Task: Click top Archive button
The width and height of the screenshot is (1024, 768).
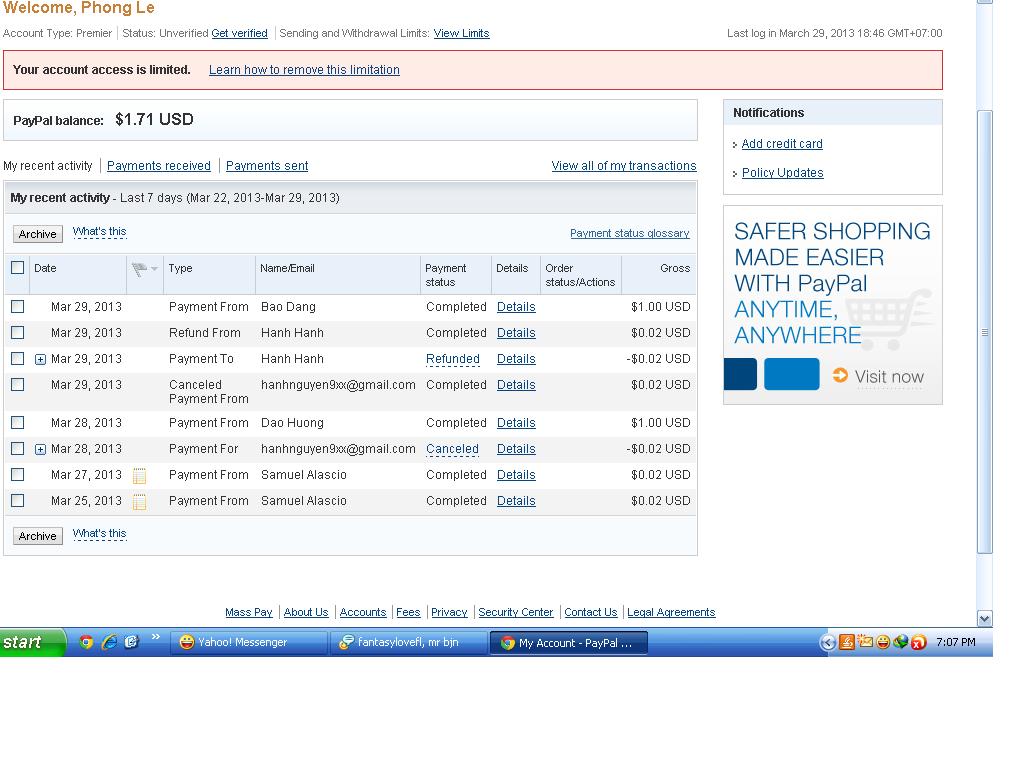Action: 38,234
